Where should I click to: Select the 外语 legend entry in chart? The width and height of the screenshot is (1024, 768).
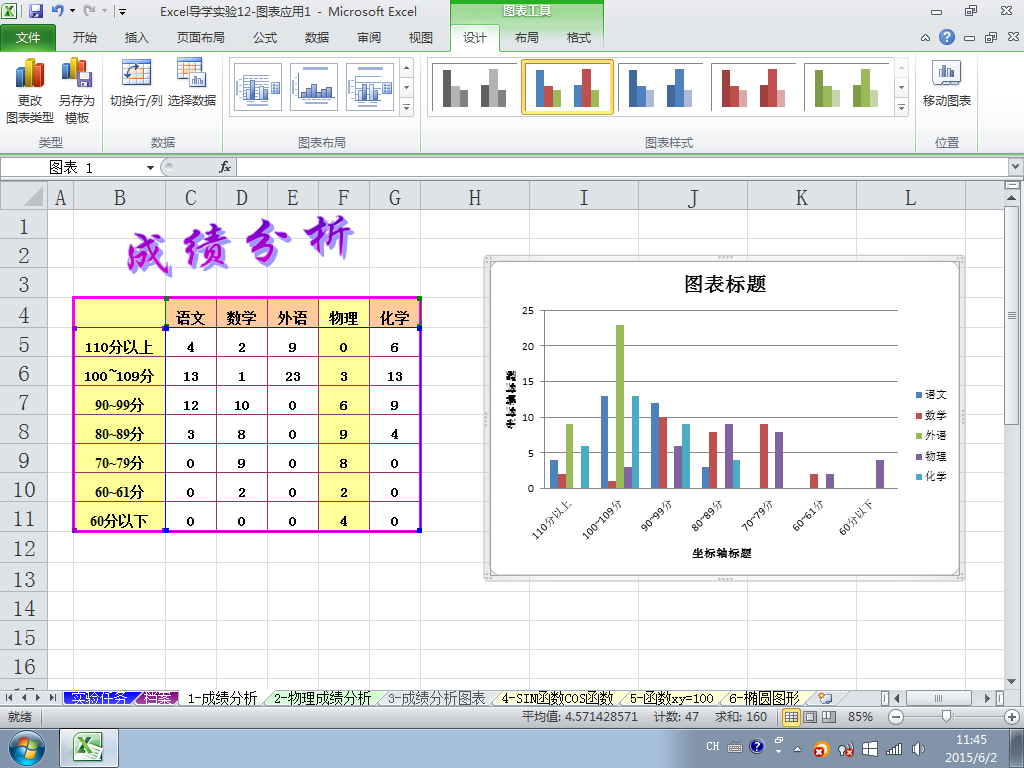pos(931,436)
